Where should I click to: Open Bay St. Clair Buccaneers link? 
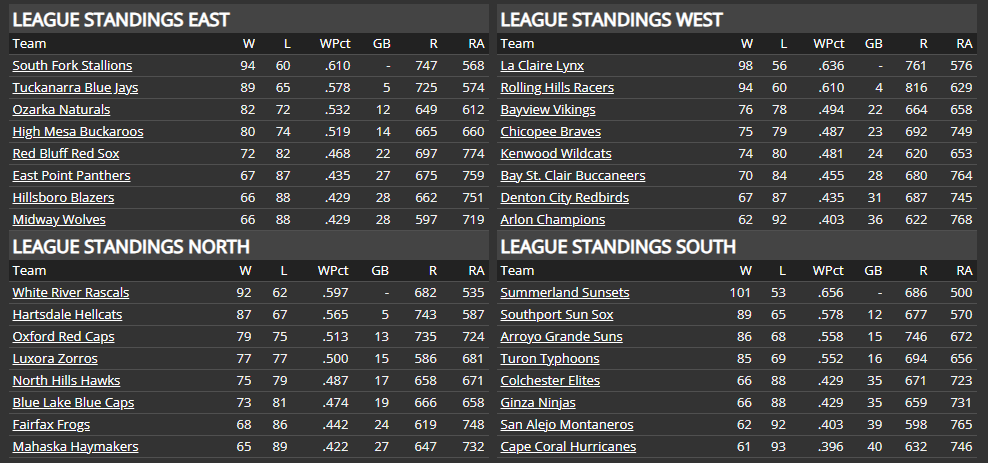(x=572, y=176)
